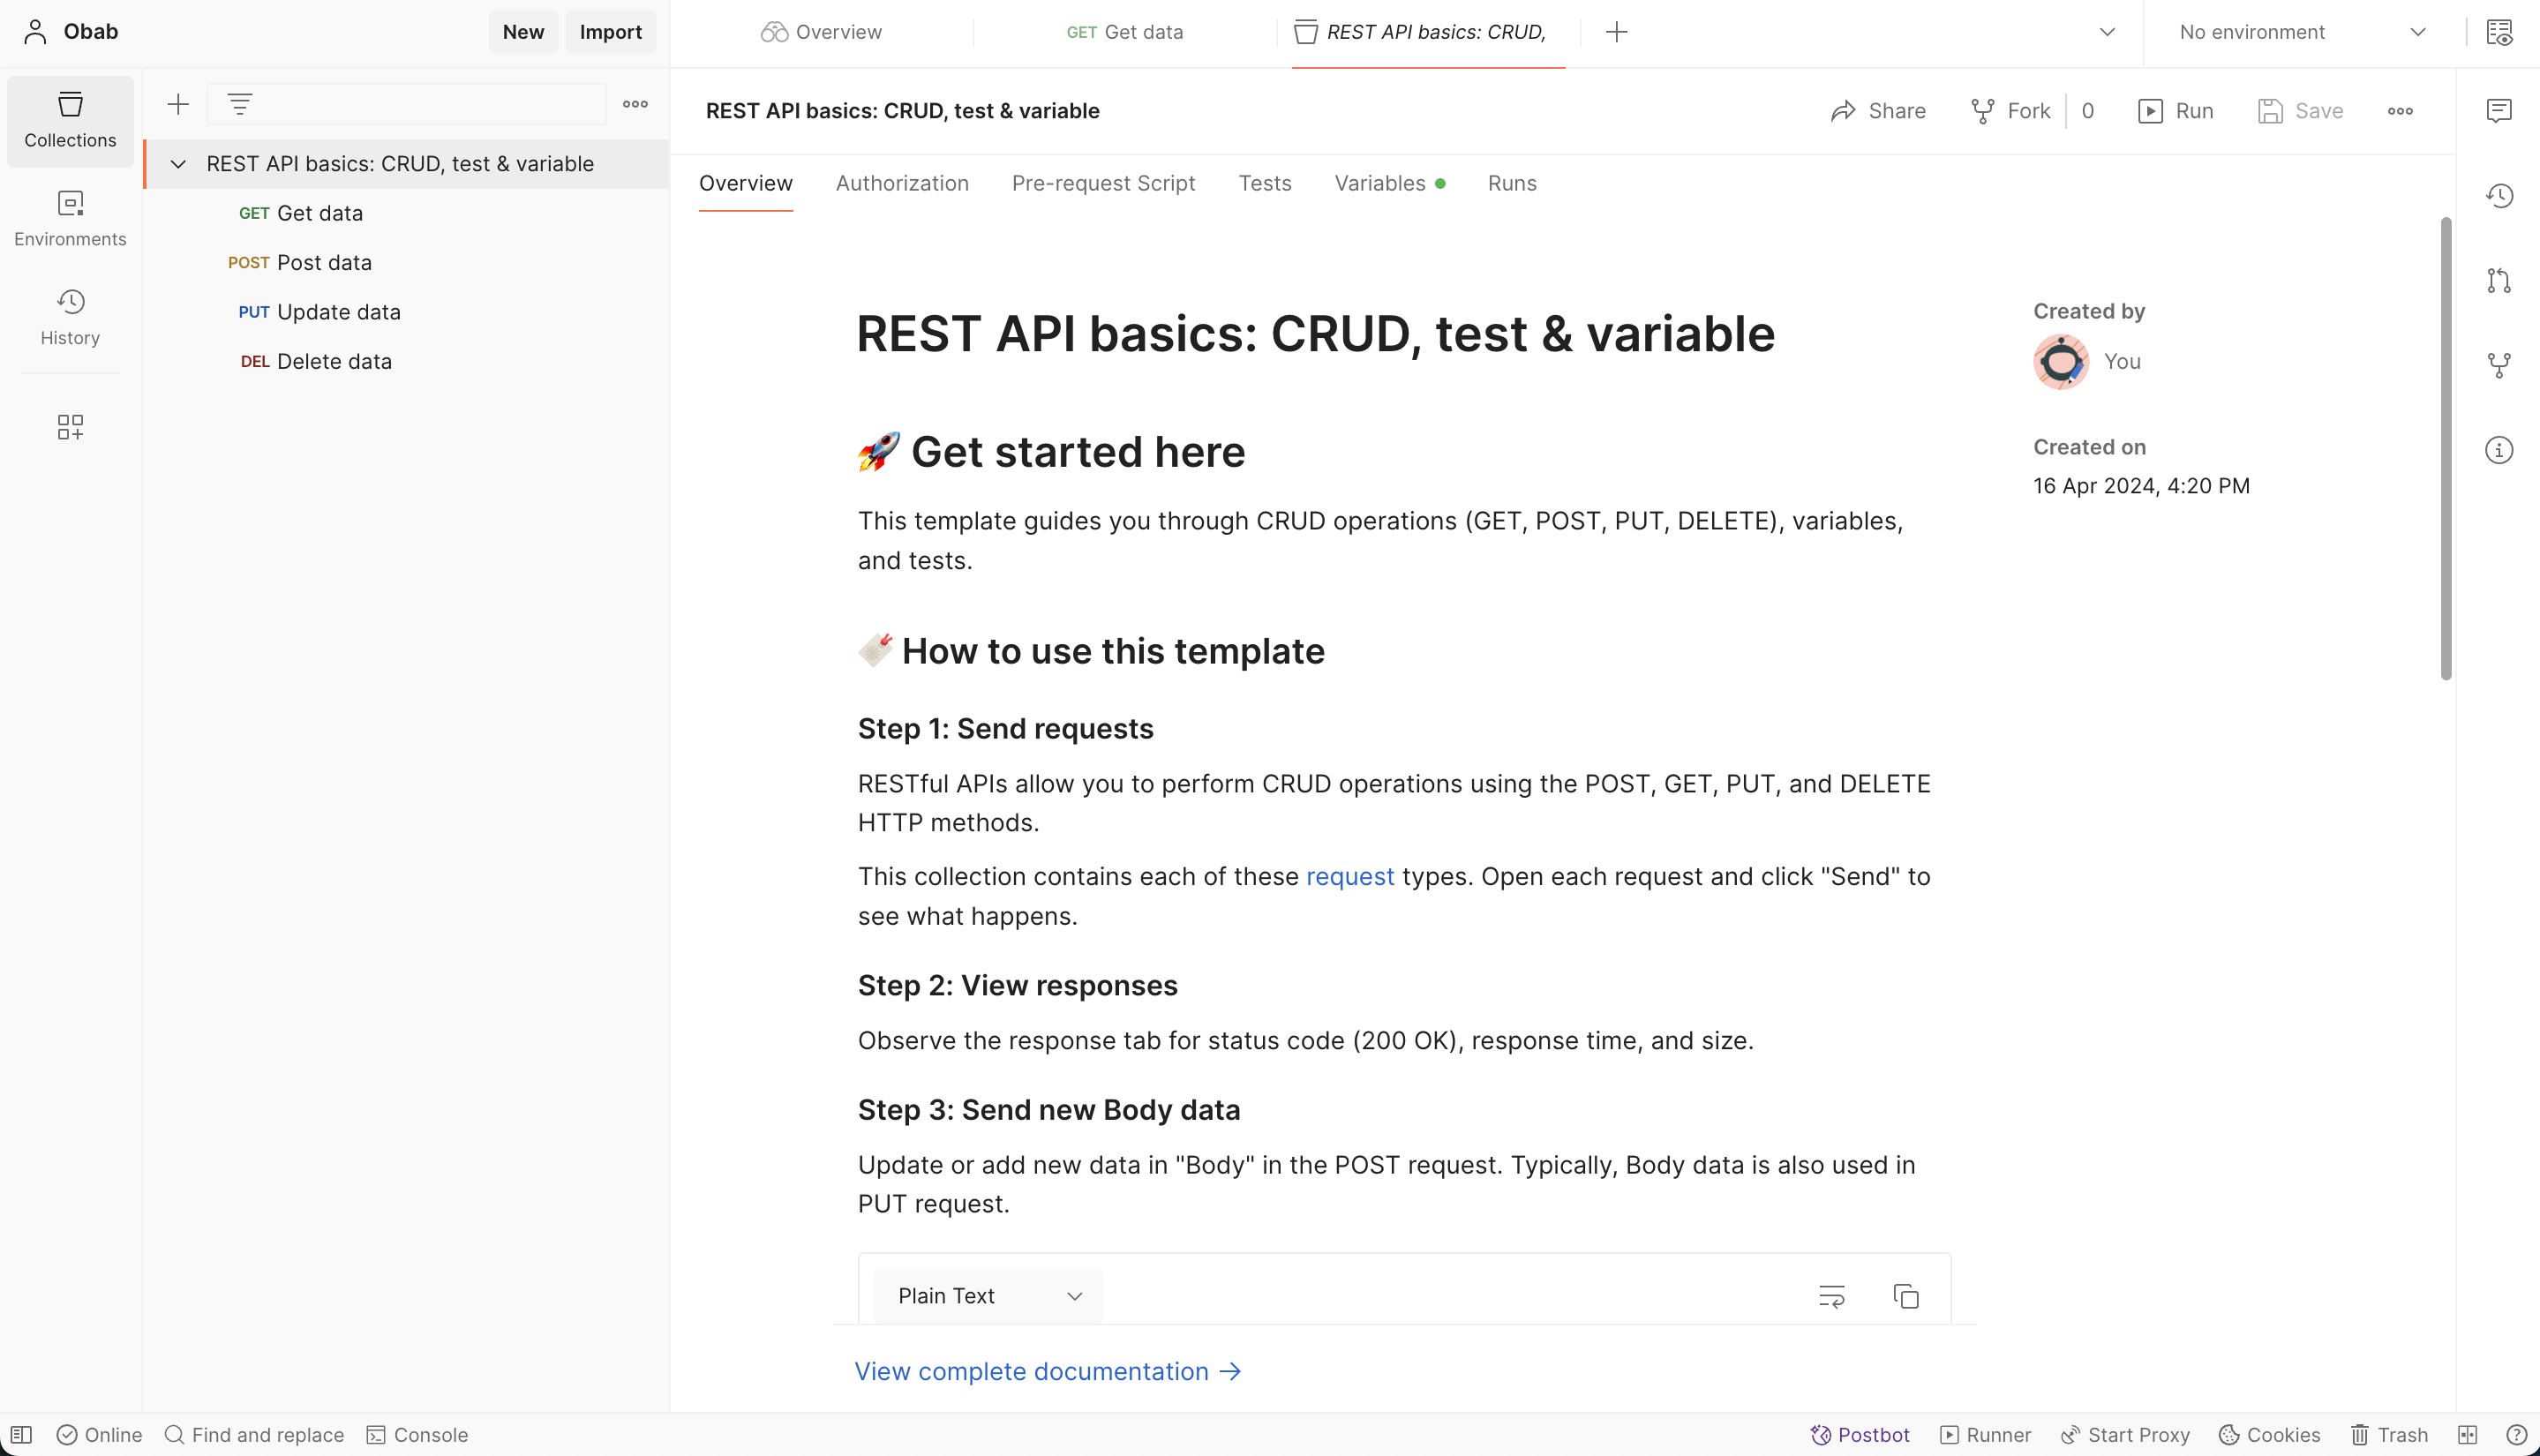Viewport: 2540px width, 1456px height.
Task: Click the Obab workspace name
Action: (90, 32)
